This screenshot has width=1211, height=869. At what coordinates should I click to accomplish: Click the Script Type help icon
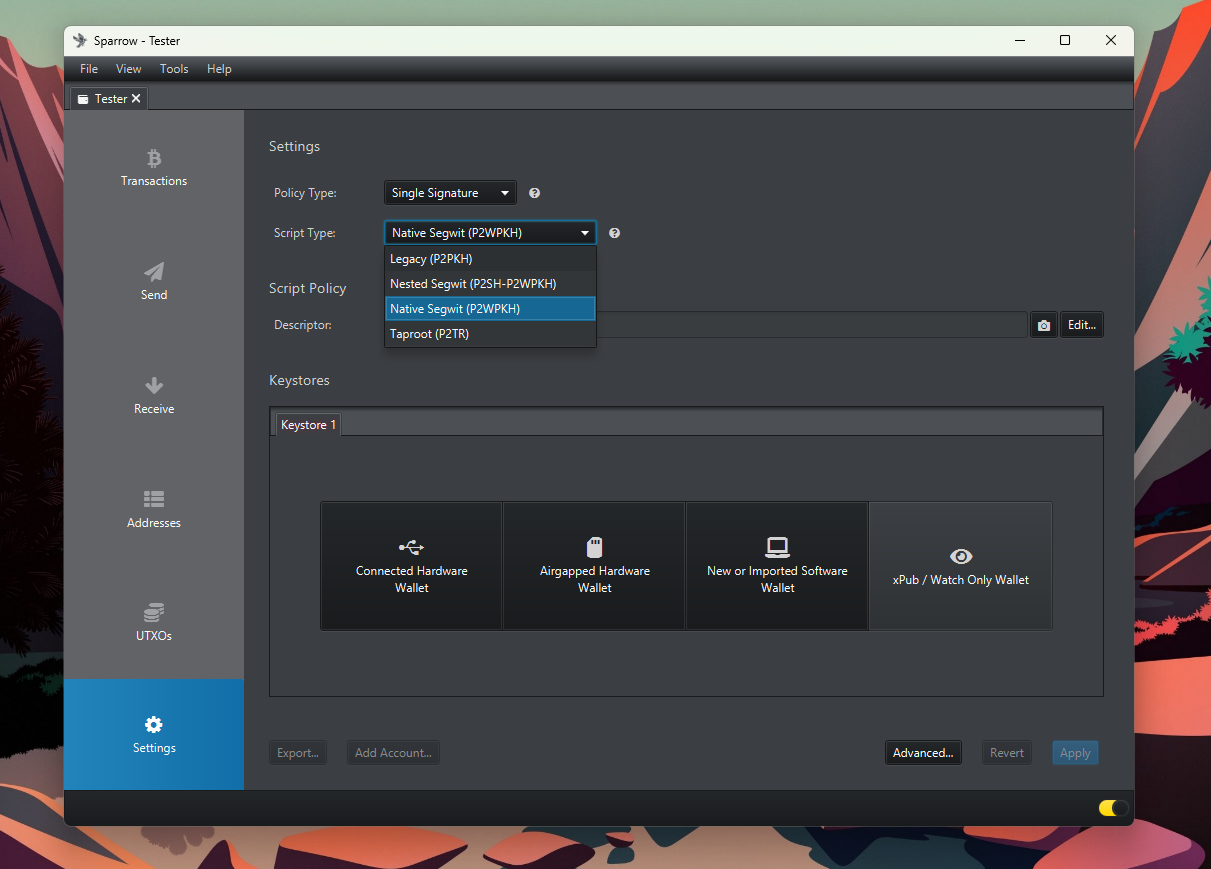(x=615, y=233)
